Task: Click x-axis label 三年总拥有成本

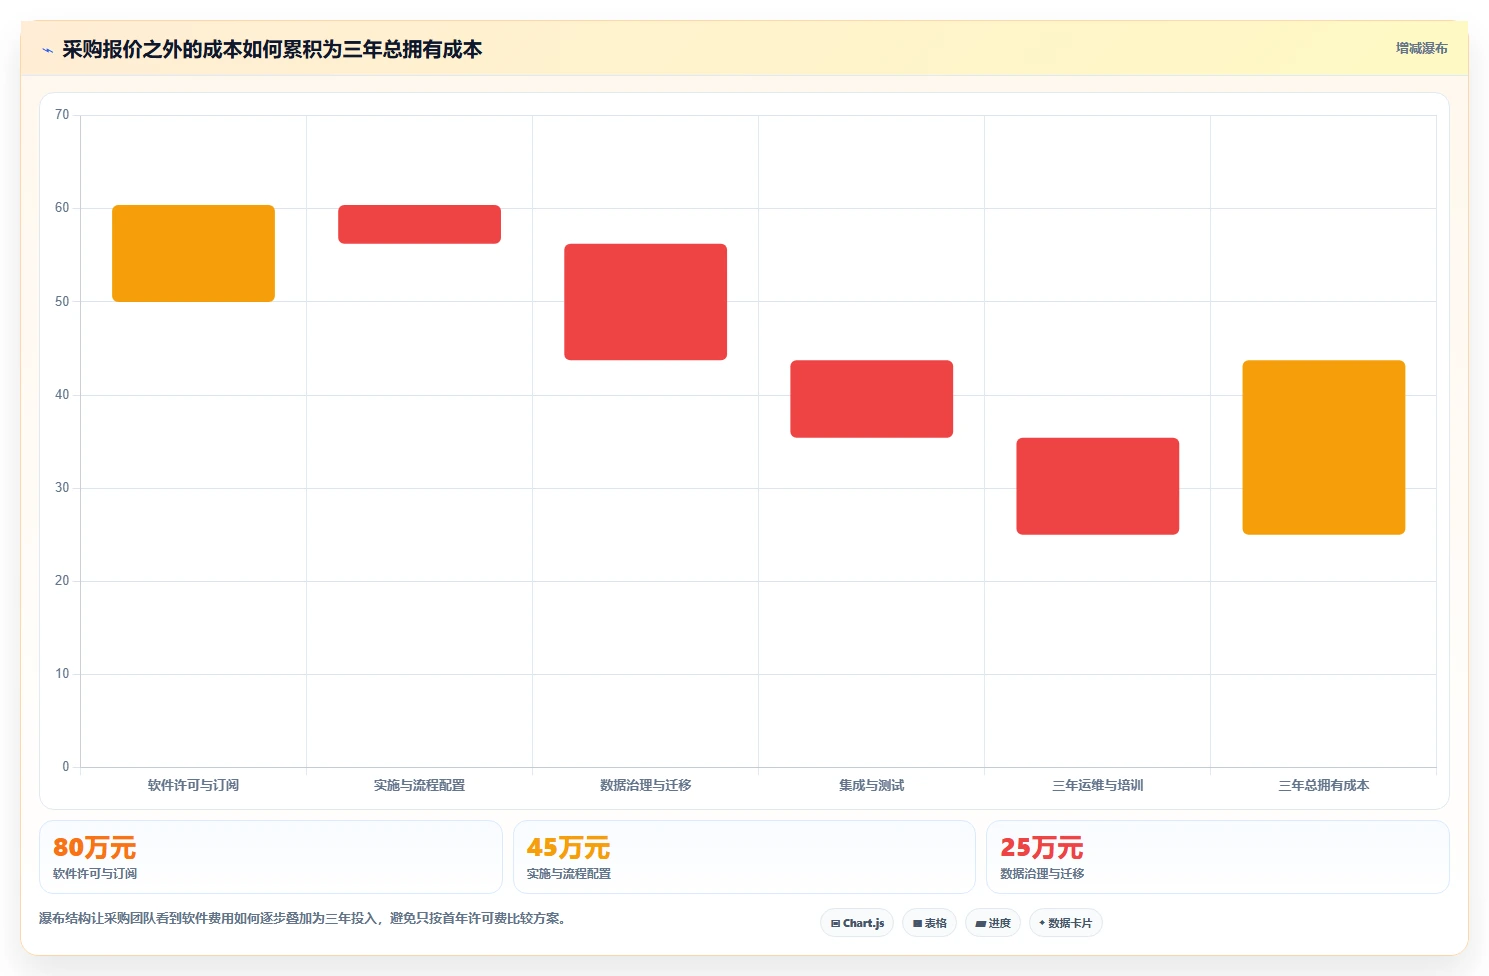Action: [x=1323, y=785]
